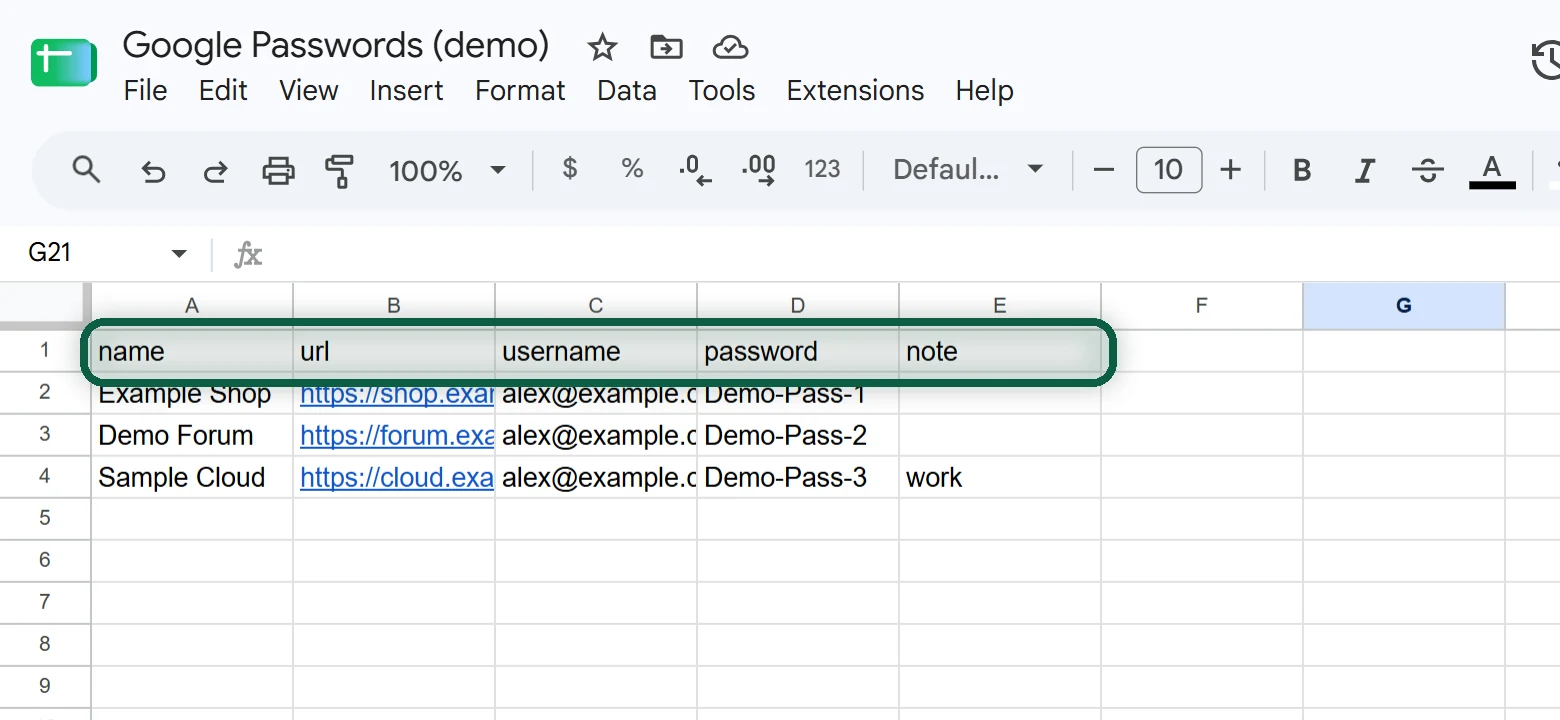Decrease font size with minus button

[x=1104, y=170]
